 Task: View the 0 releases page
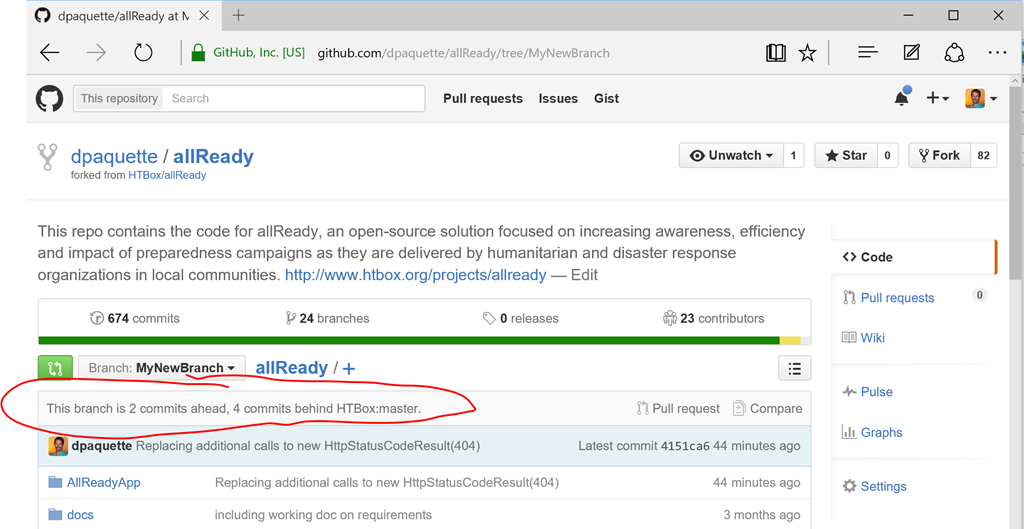(x=520, y=319)
